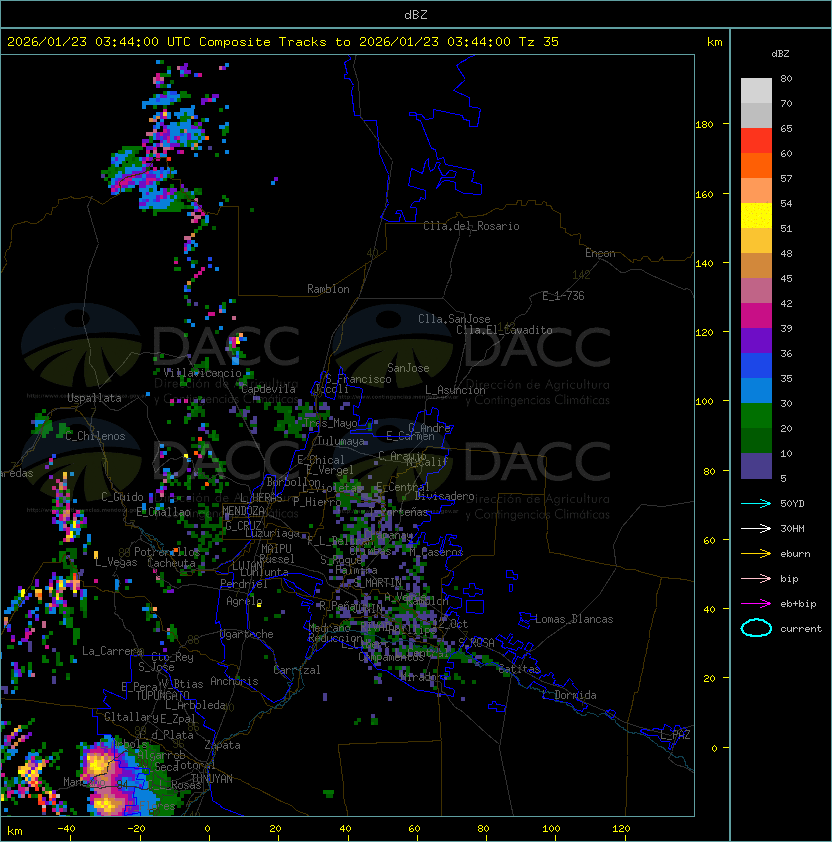Click the 'L_Vegas' place label
The image size is (832, 842).
(x=116, y=563)
